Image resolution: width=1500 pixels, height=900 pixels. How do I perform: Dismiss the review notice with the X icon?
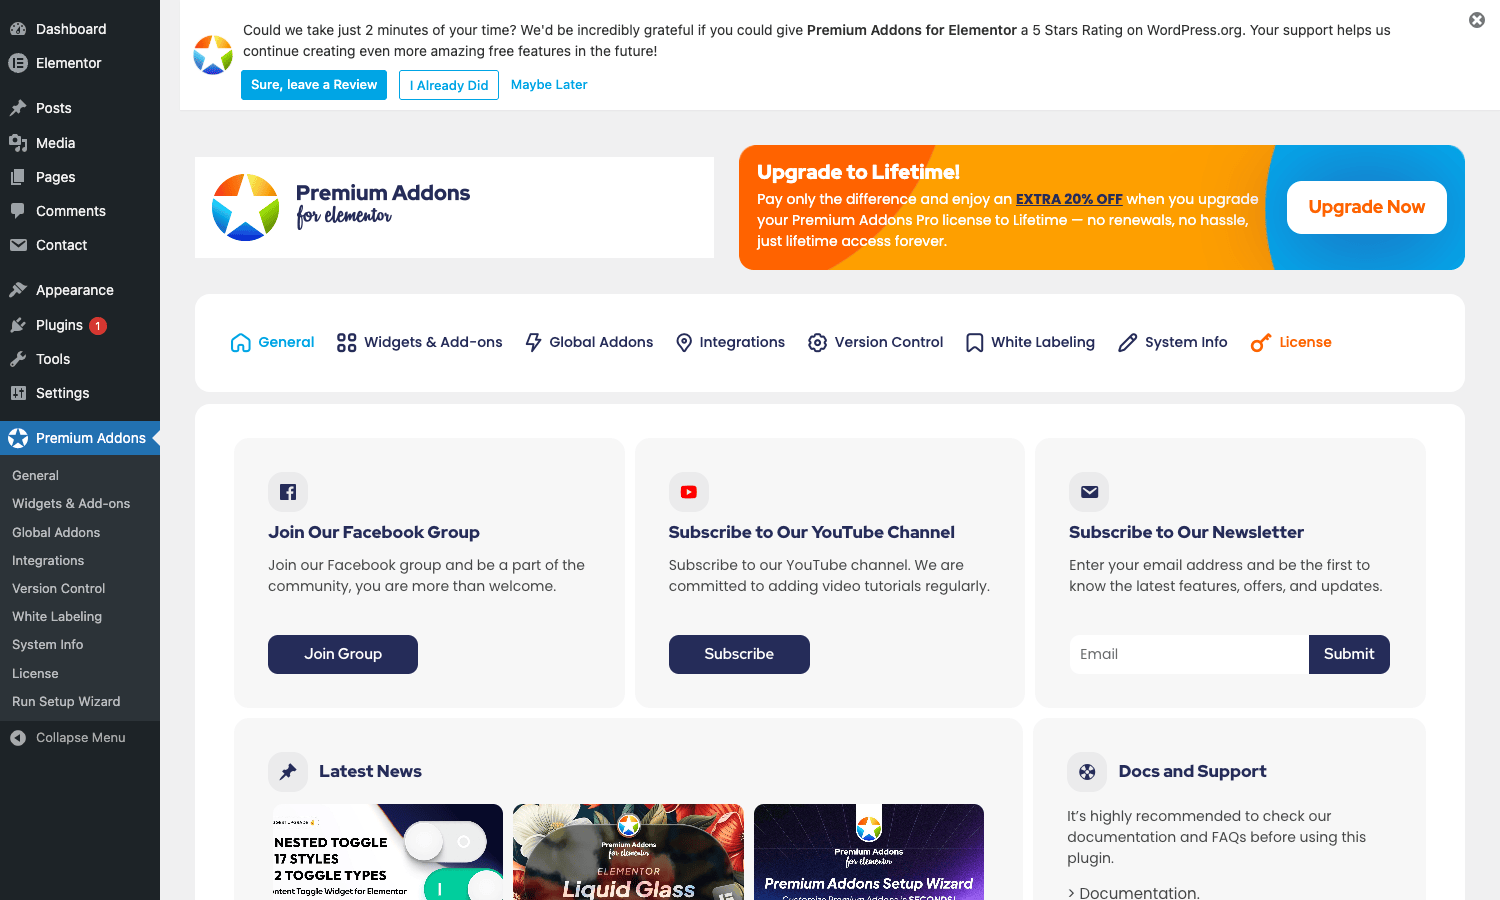[x=1477, y=20]
